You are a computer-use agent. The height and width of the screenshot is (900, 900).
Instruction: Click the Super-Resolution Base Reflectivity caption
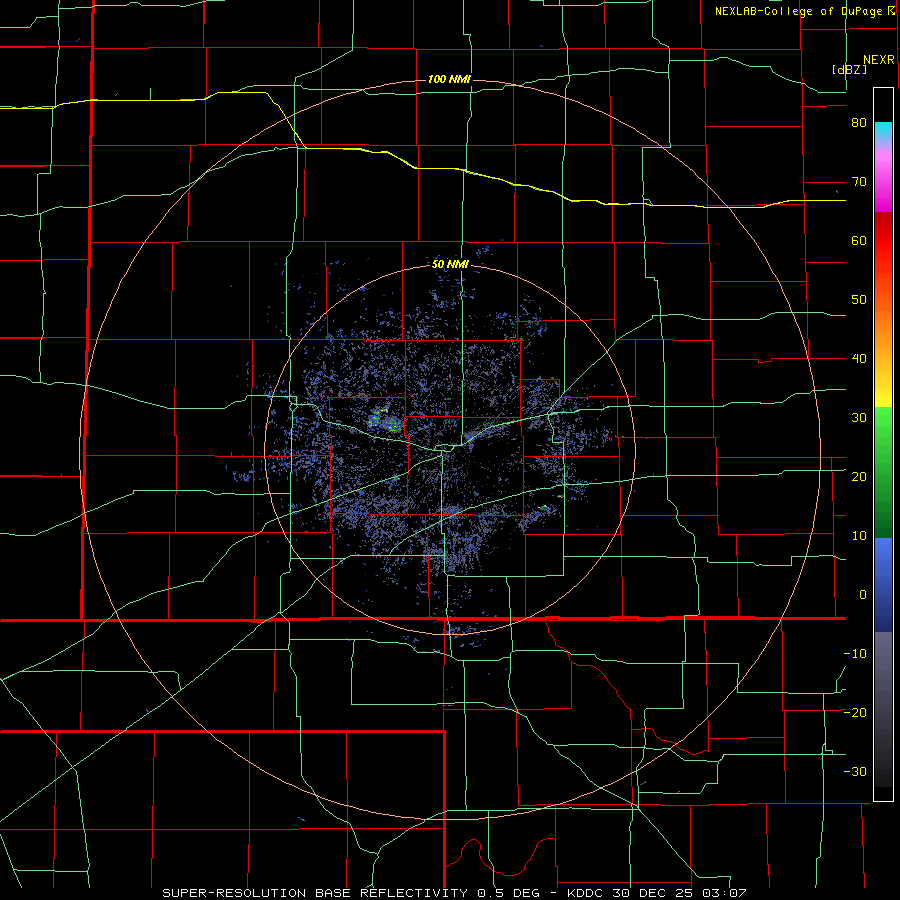[454, 893]
